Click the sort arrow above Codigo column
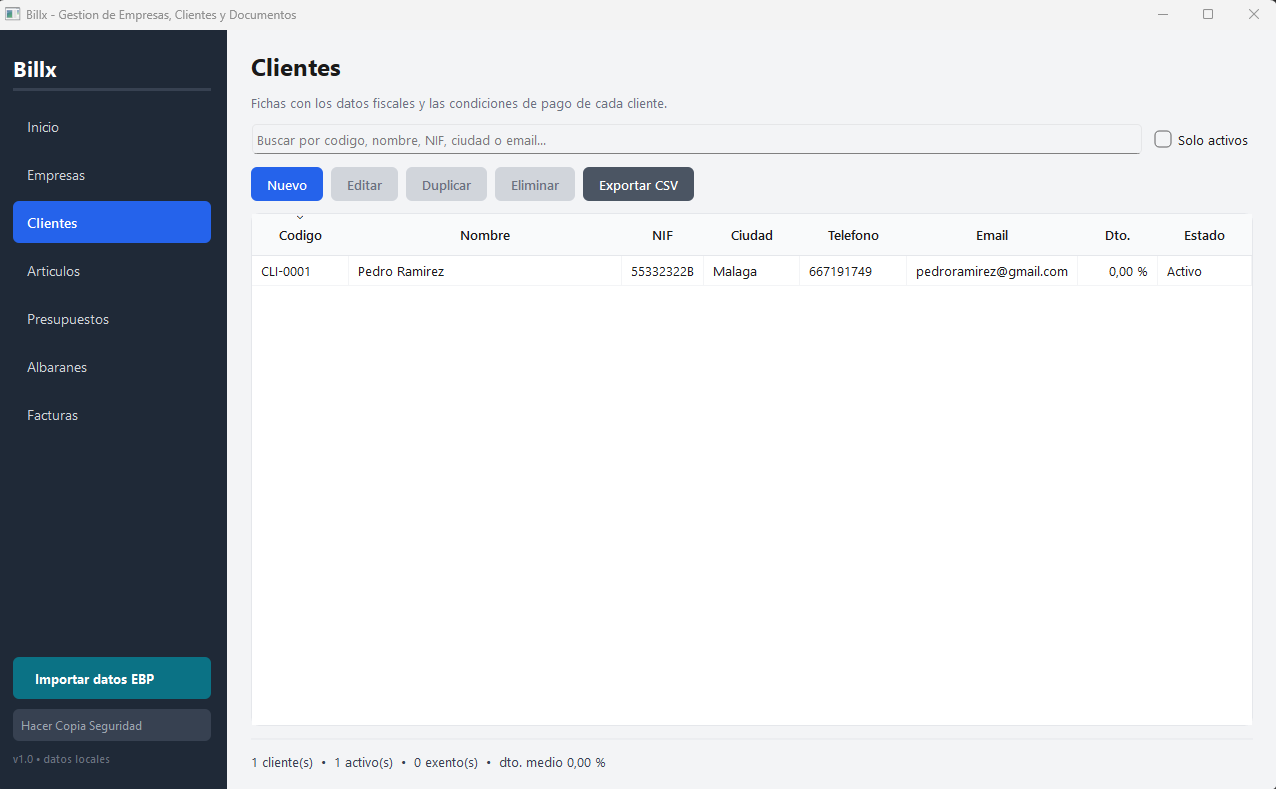Viewport: 1276px width, 789px height. [299, 217]
